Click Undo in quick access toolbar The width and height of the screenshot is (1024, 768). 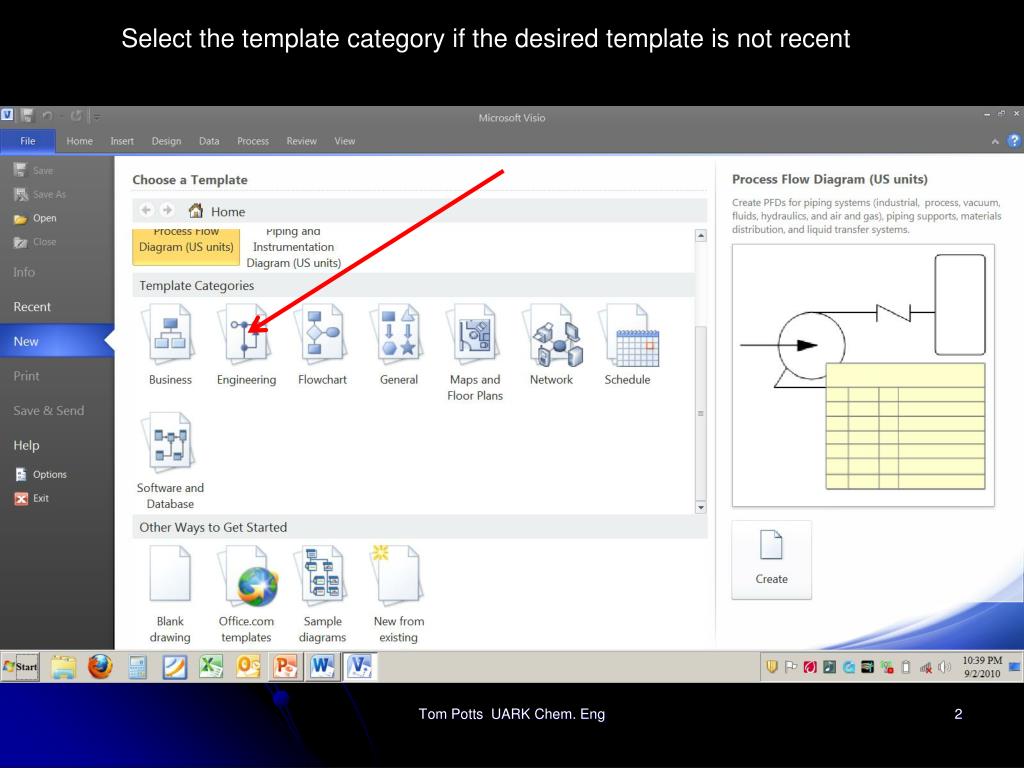tap(47, 116)
